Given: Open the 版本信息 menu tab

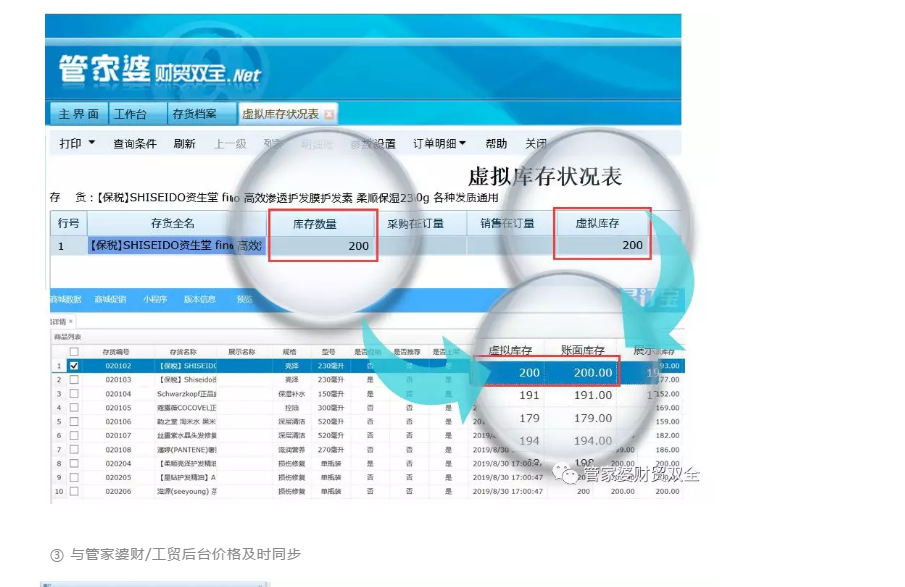Looking at the screenshot, I should [200, 299].
